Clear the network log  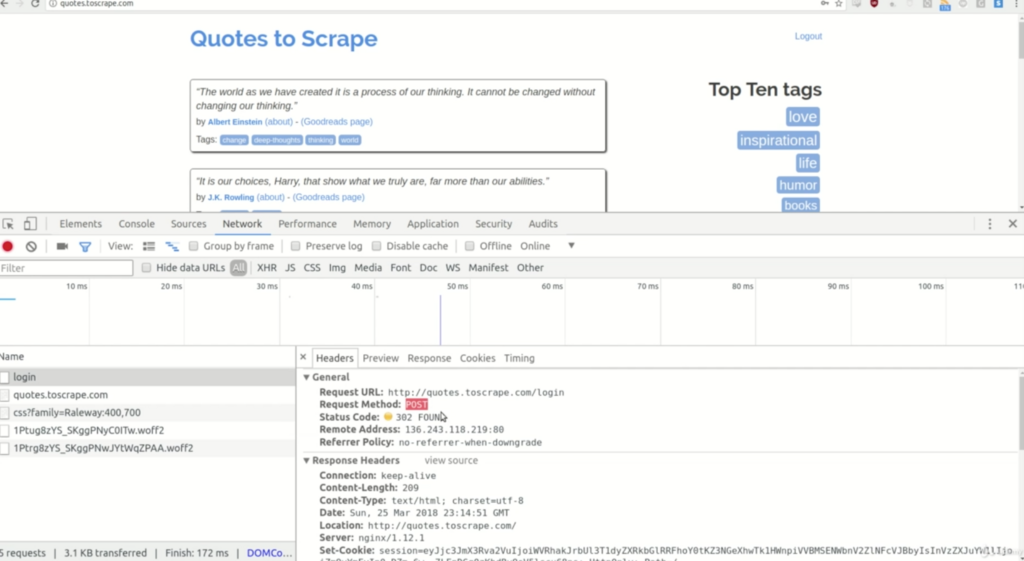pyautogui.click(x=31, y=246)
